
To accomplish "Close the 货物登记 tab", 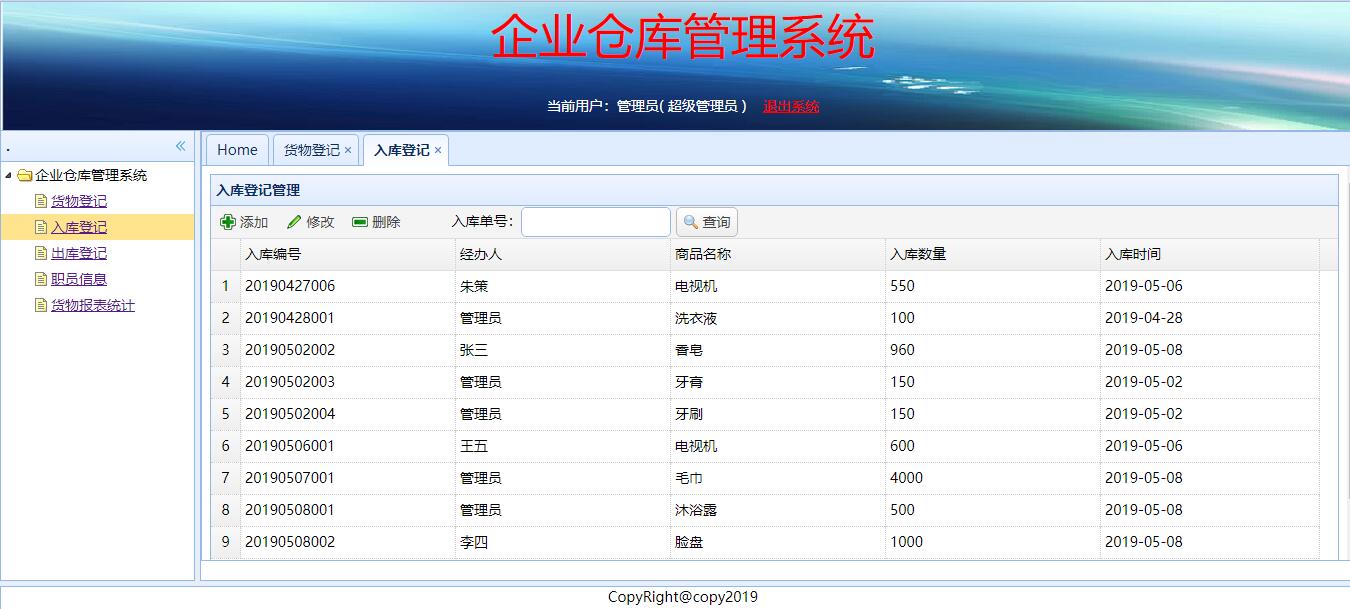I will [348, 150].
